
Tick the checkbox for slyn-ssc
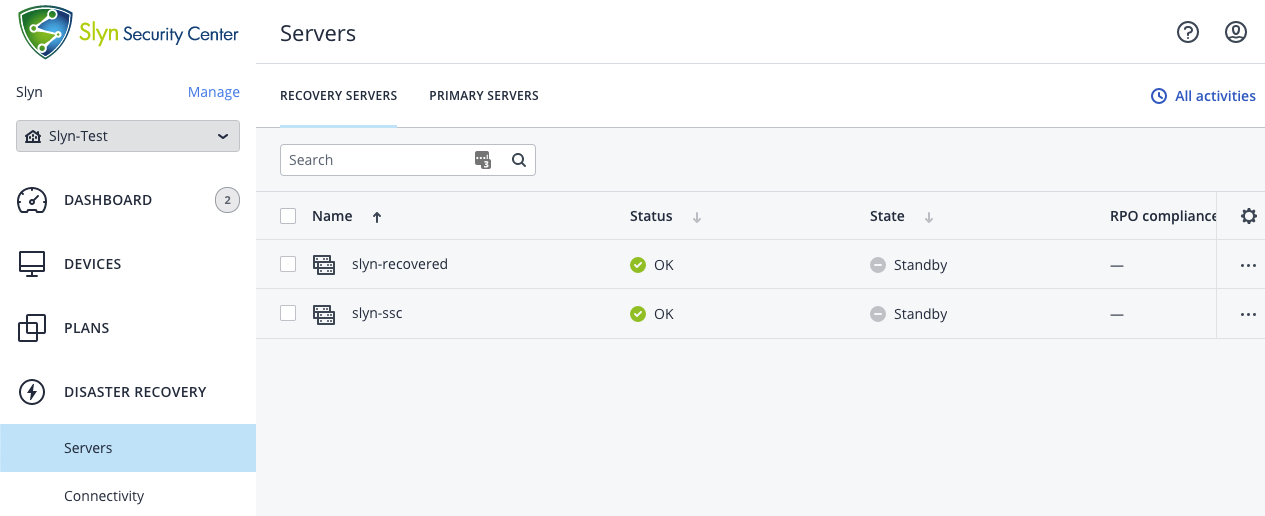click(x=288, y=313)
